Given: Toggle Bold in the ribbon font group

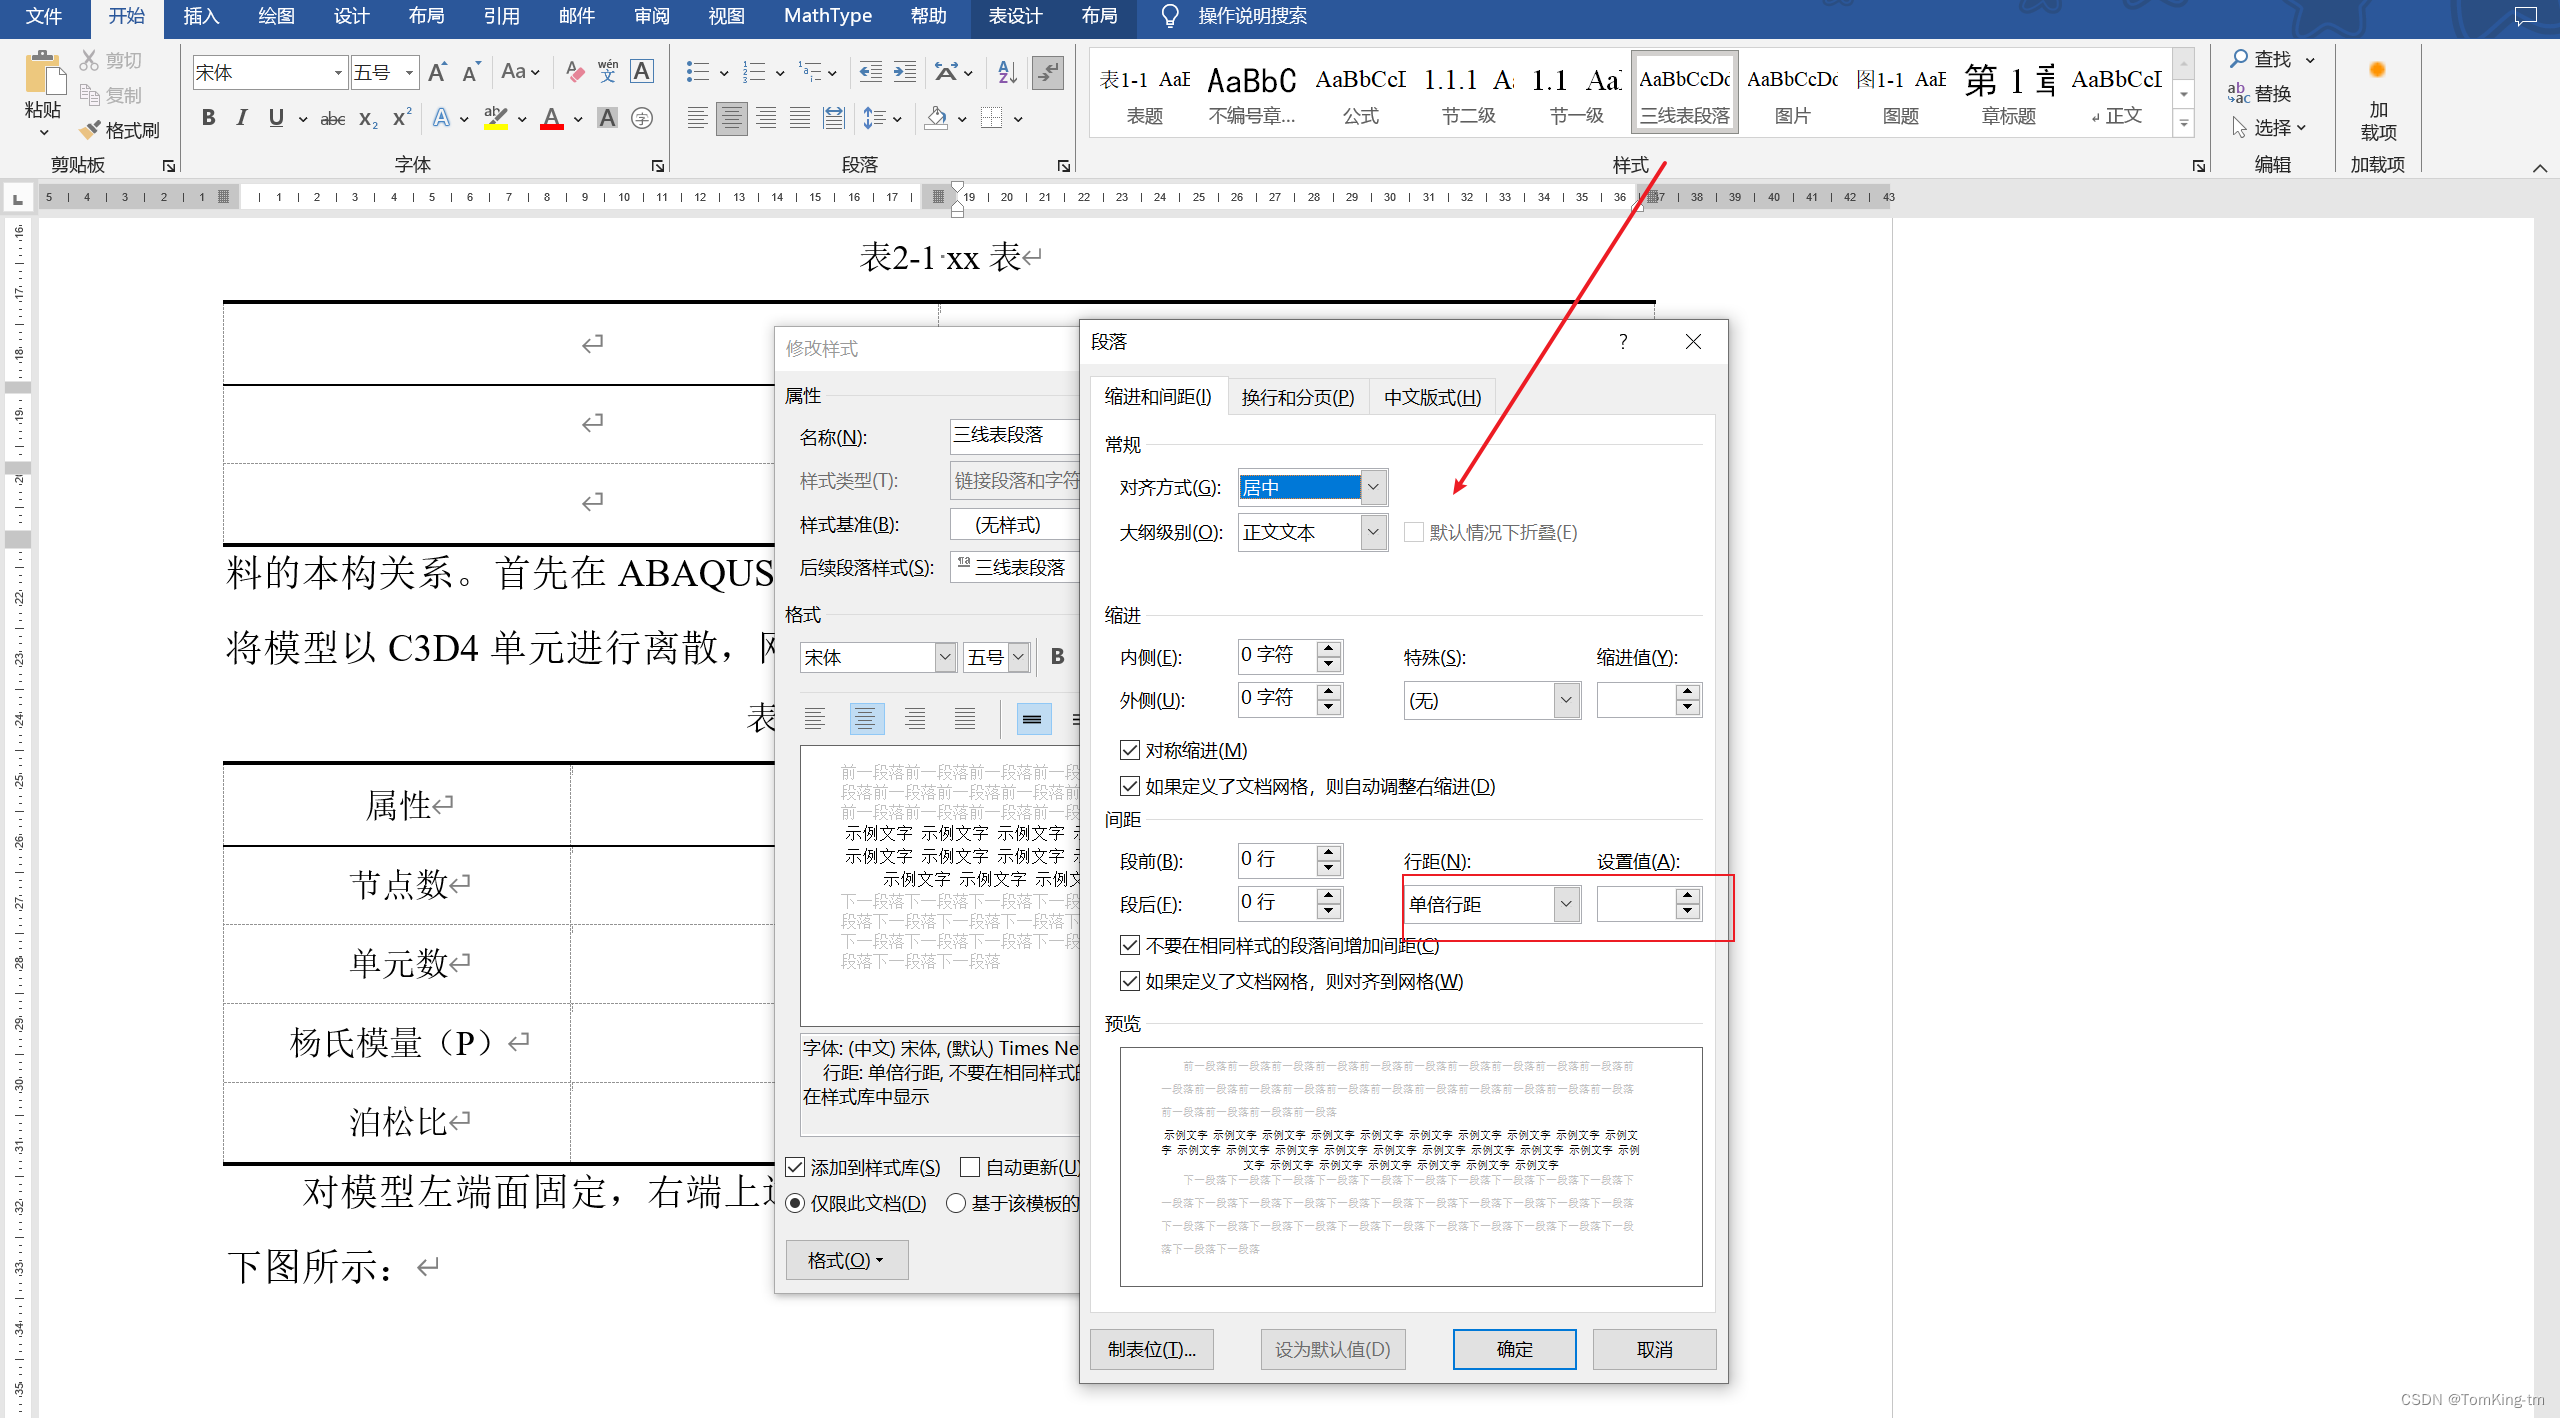Looking at the screenshot, I should [x=208, y=118].
